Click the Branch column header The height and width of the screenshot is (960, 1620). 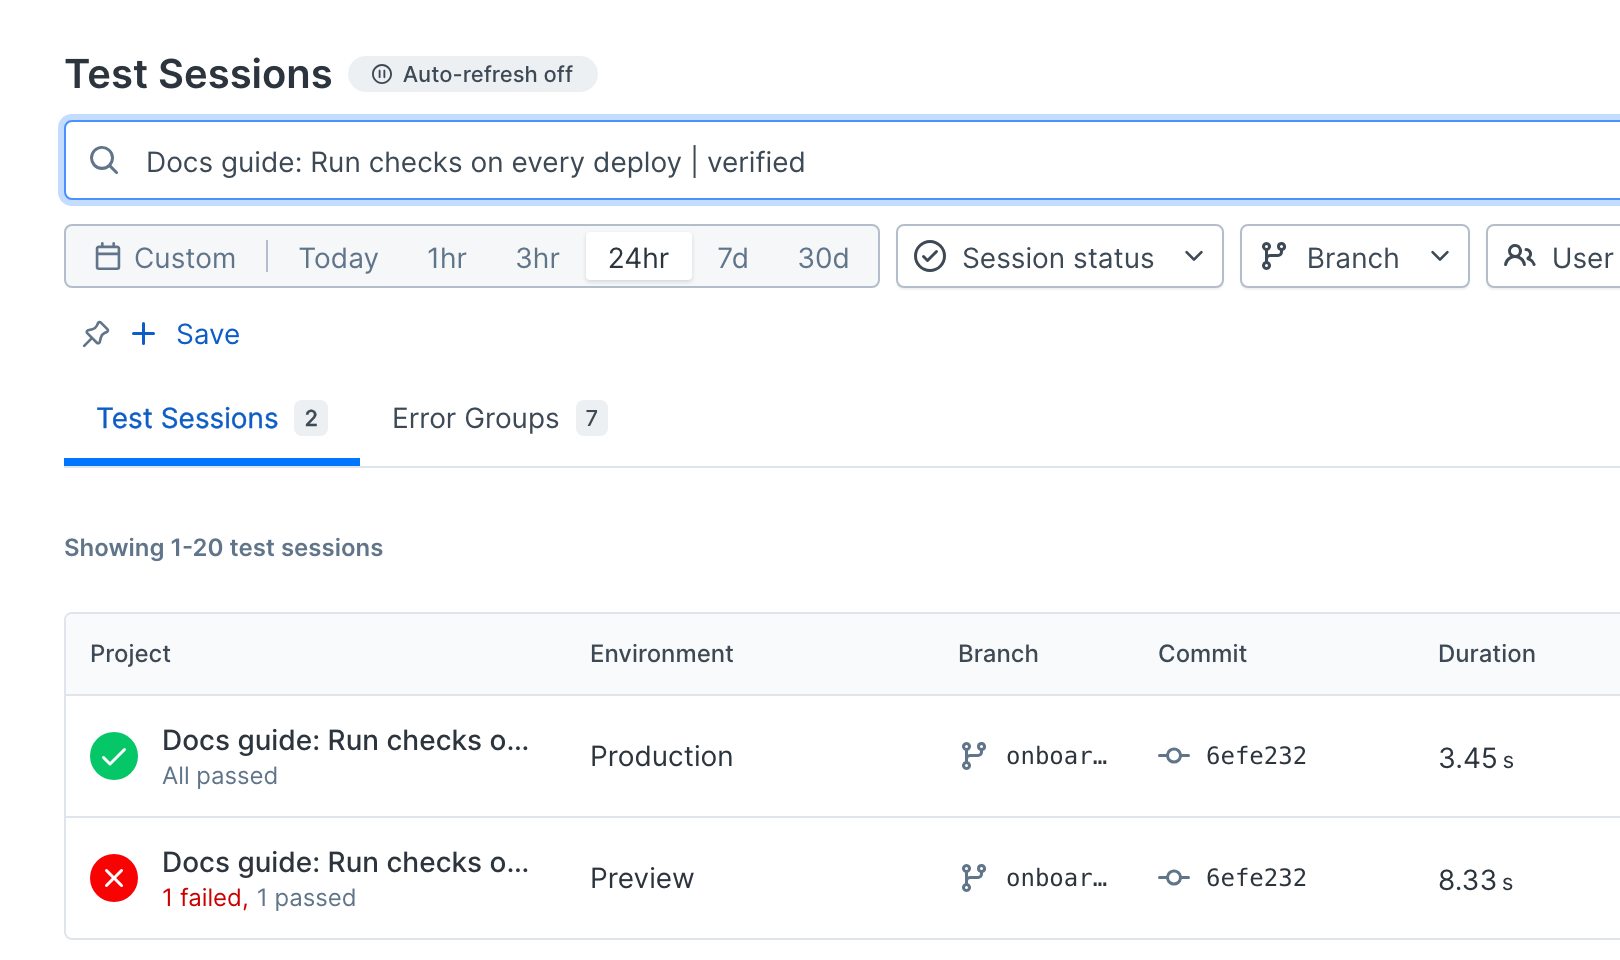pos(998,654)
